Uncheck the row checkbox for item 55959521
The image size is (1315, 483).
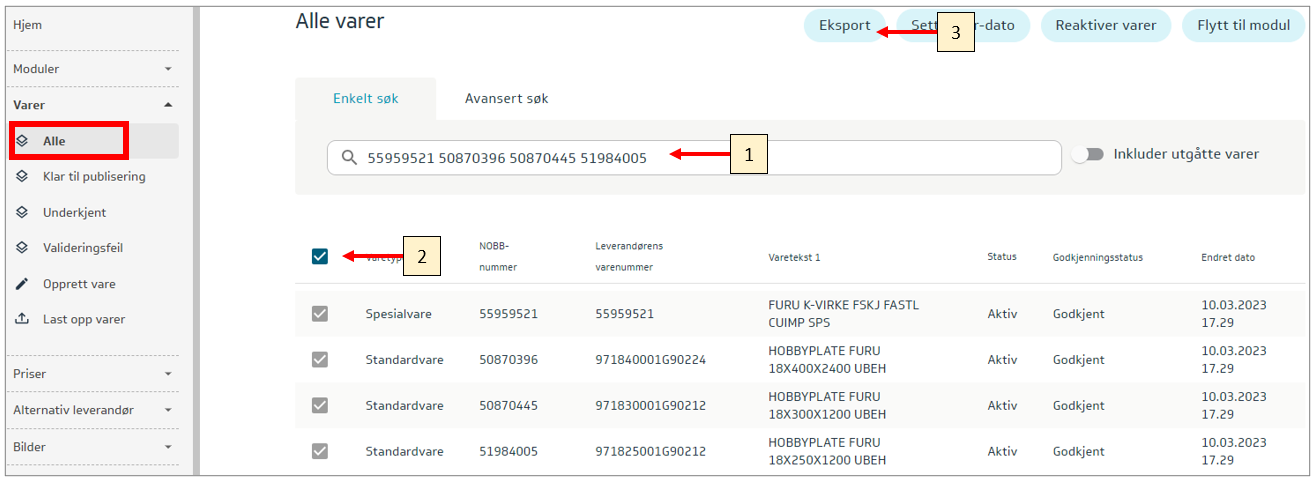click(x=320, y=314)
